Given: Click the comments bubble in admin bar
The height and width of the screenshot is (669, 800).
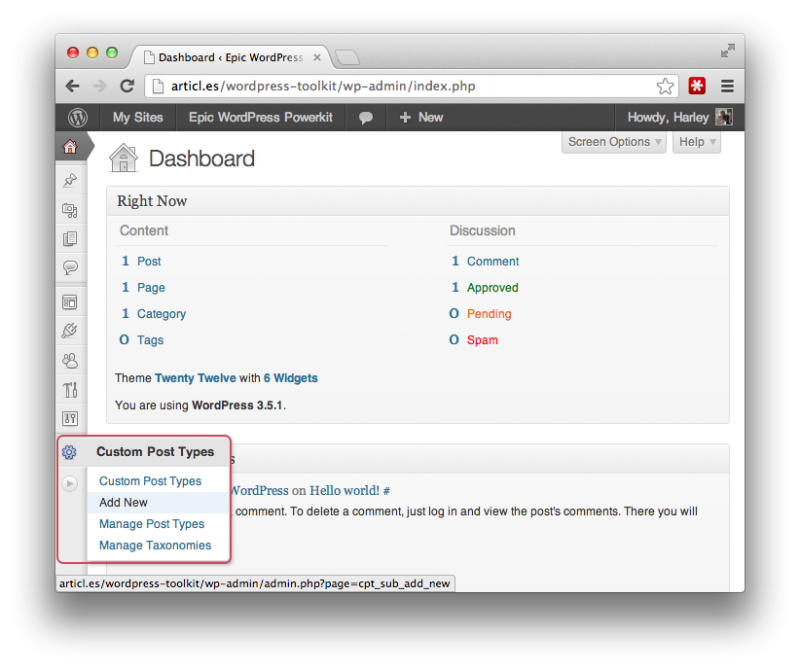Looking at the screenshot, I should [x=366, y=118].
